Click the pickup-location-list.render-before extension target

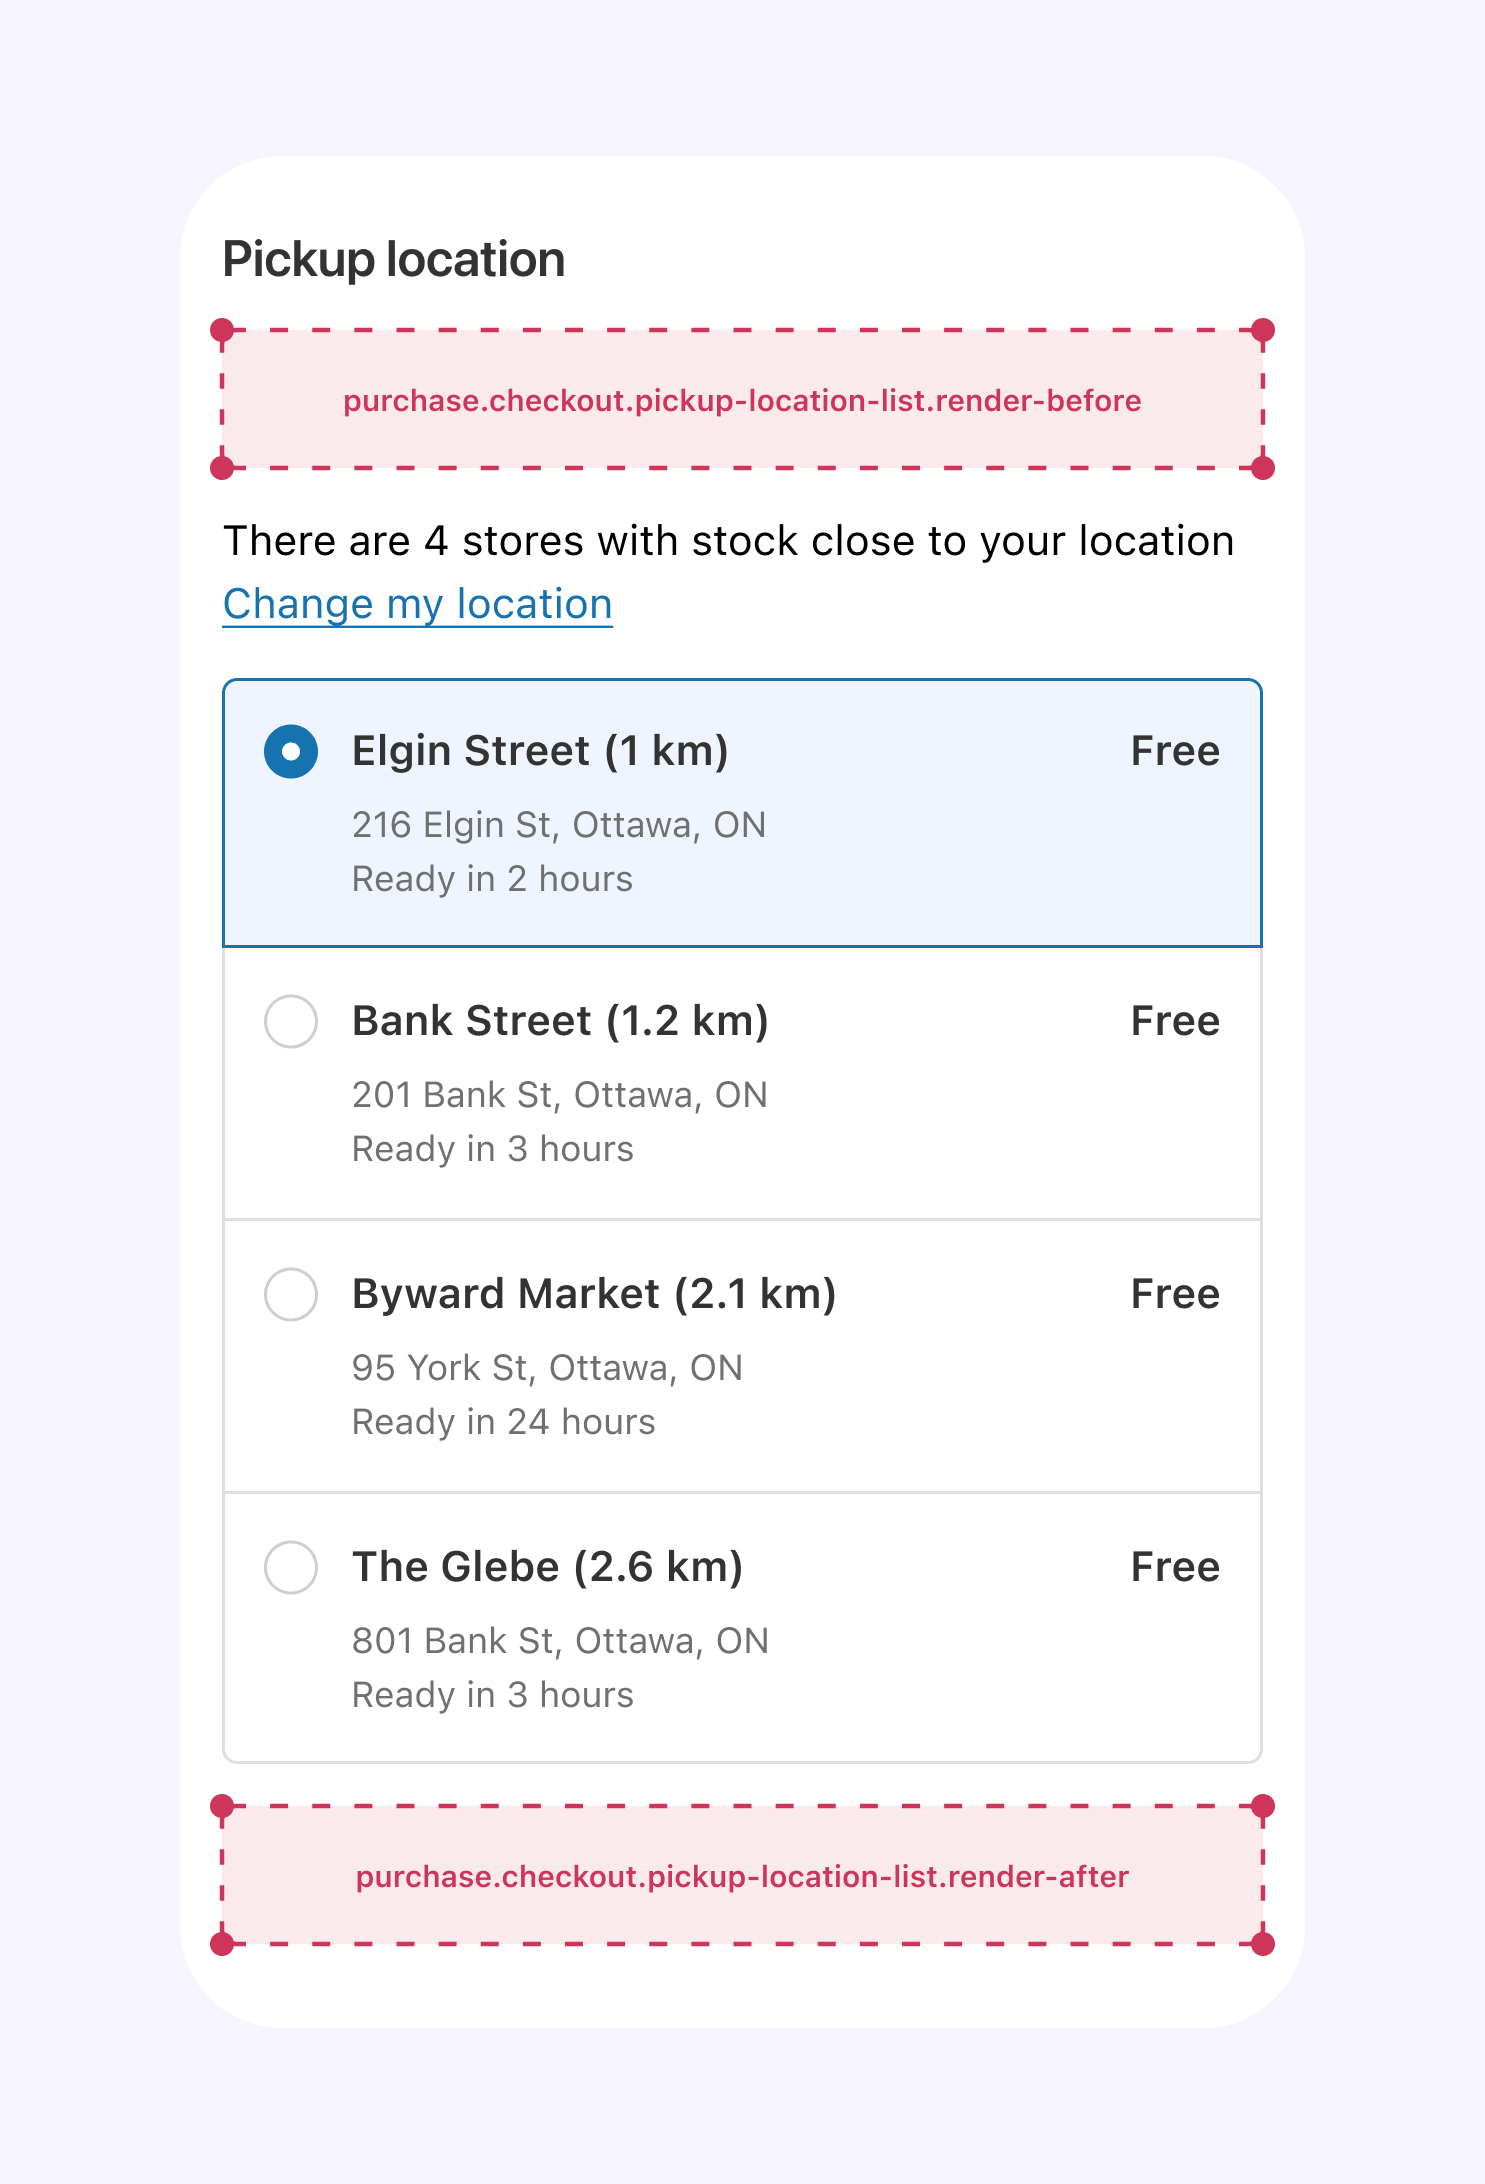[742, 399]
